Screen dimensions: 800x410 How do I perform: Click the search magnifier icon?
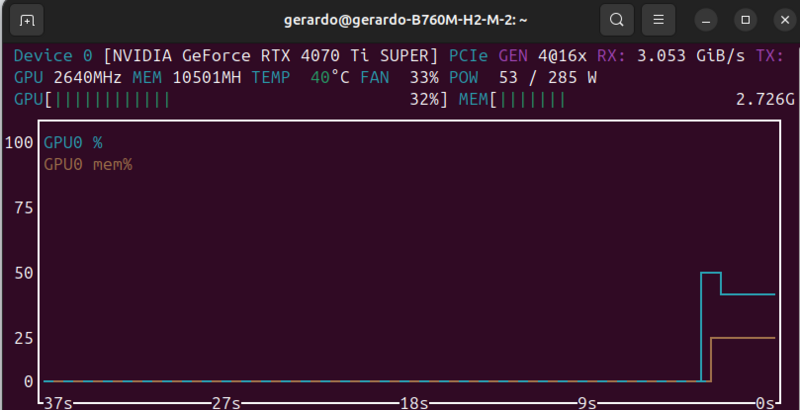point(617,19)
